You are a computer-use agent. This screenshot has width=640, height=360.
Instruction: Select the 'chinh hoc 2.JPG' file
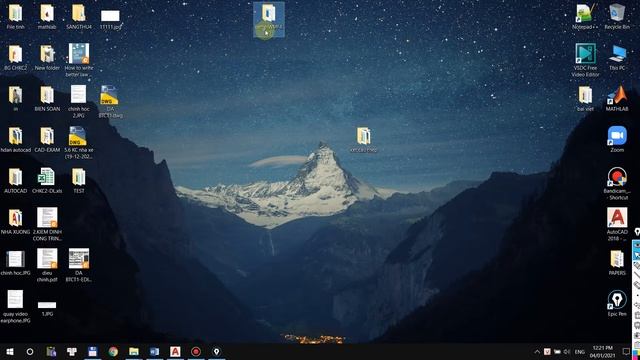(78, 102)
